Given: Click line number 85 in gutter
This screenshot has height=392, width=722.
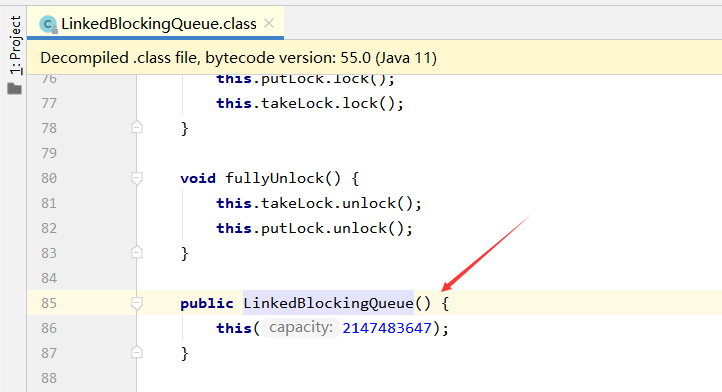Looking at the screenshot, I should (49, 303).
